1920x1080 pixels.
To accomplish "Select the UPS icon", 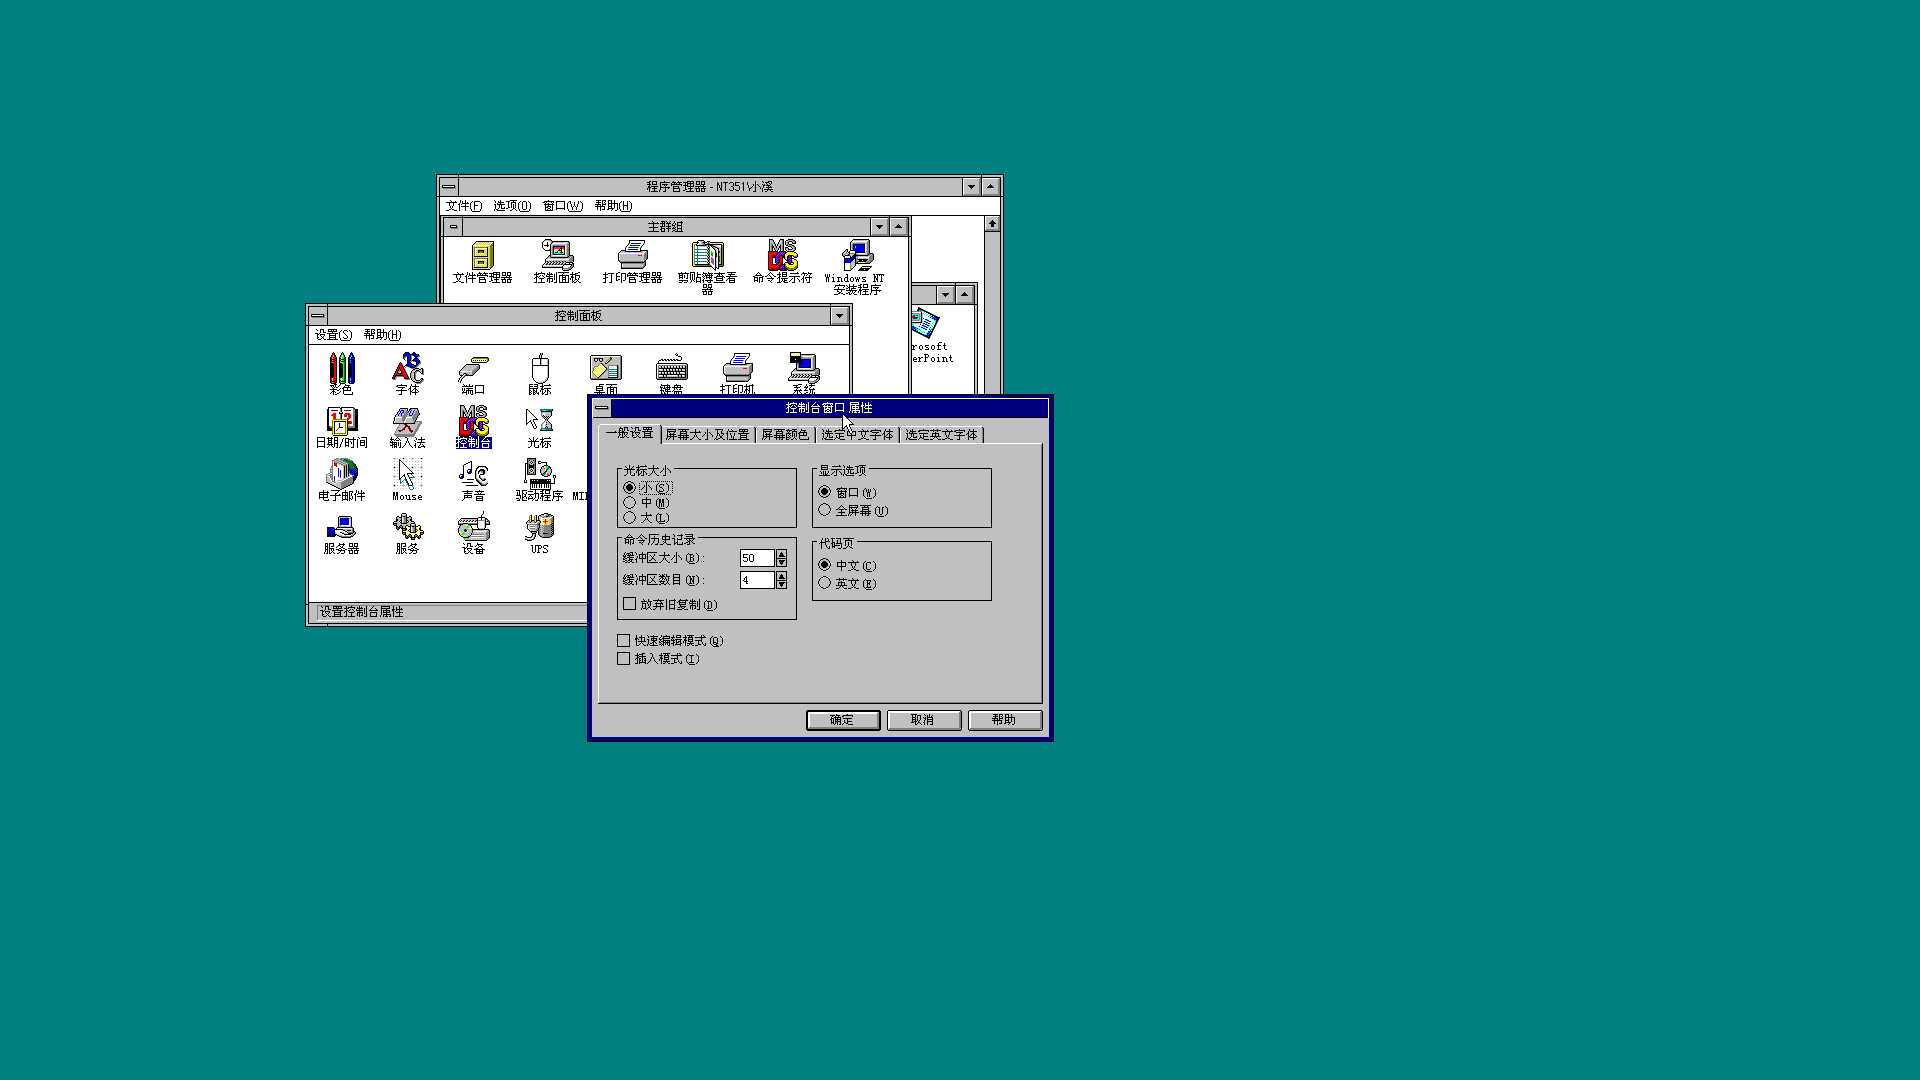I will pos(539,528).
